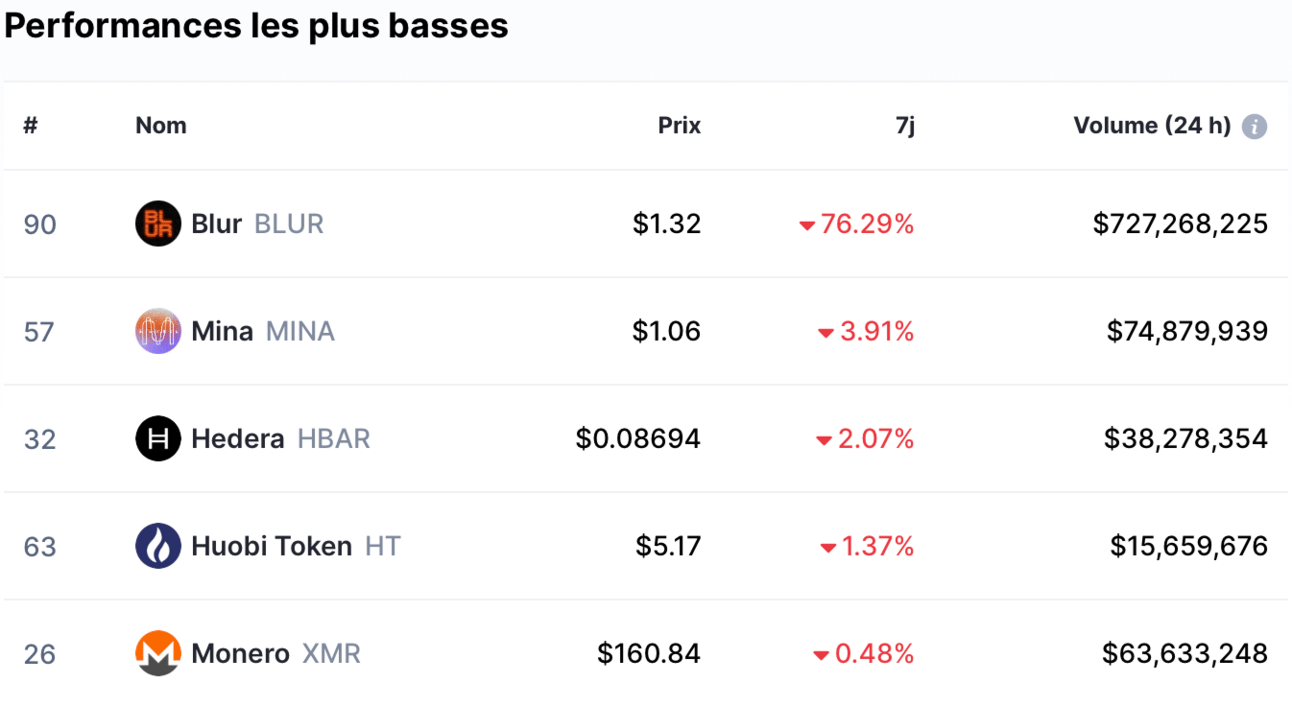
Task: Sort by Volume (24 h) header text
Action: tap(1152, 126)
